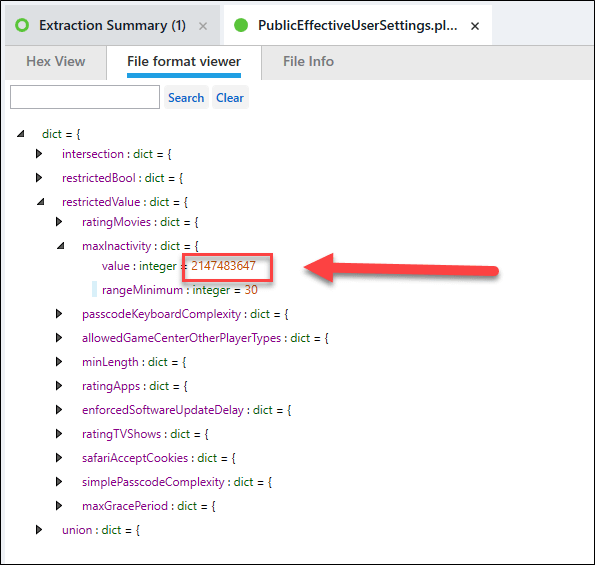Expand the intersection dict node
Viewport: 595px width, 565px height.
tap(39, 154)
